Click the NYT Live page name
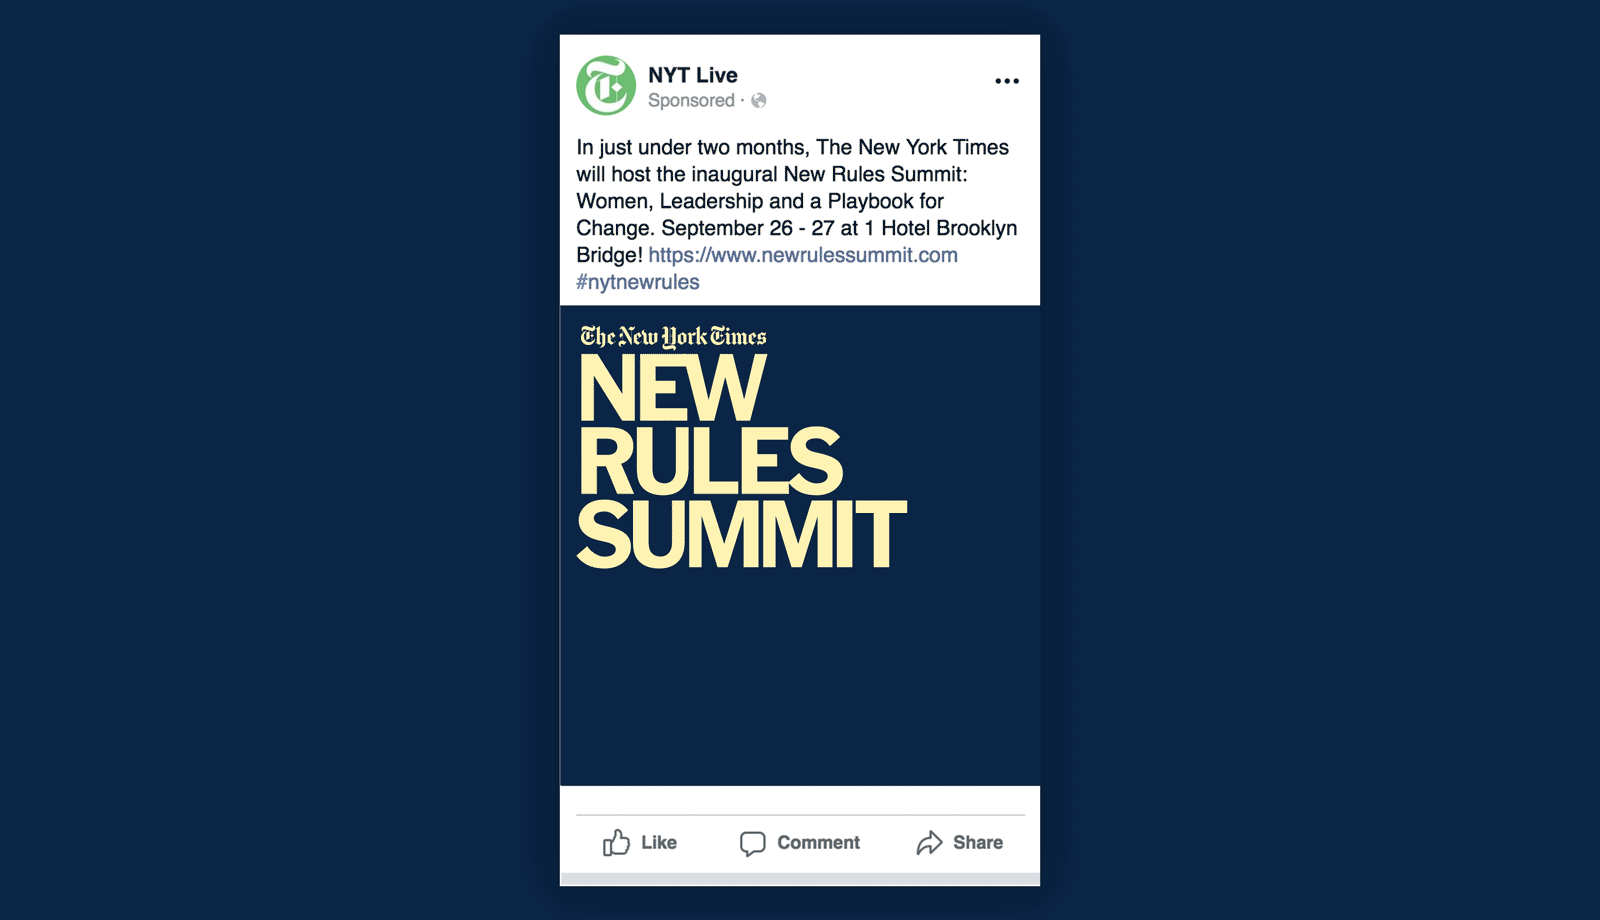1600x920 pixels. (693, 75)
